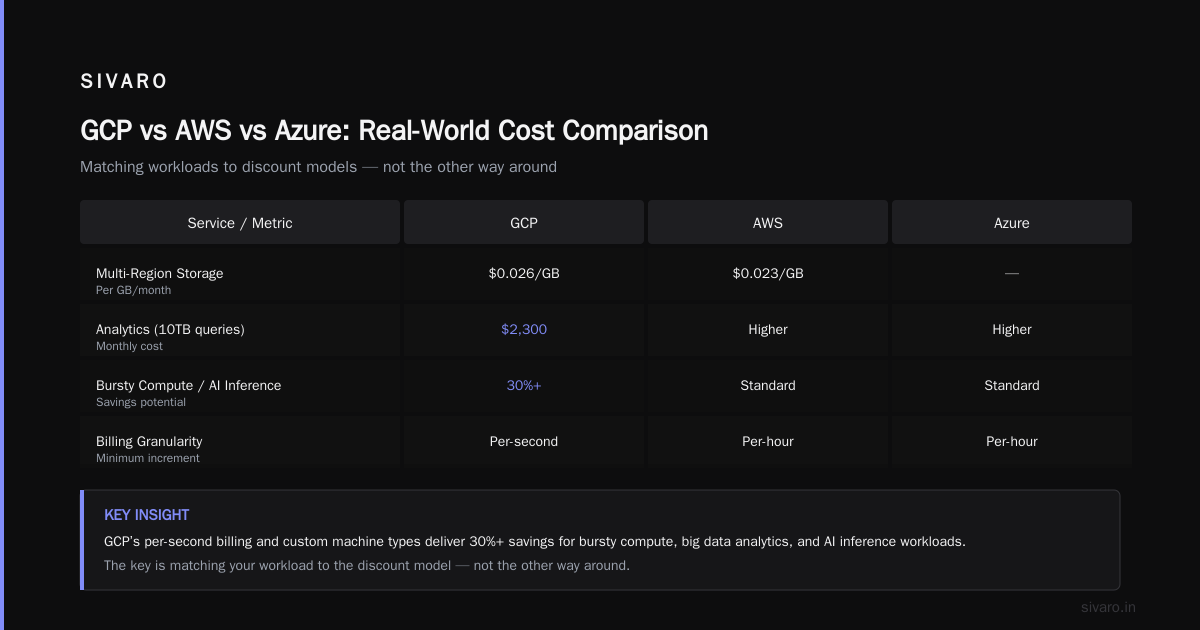Click the sivaro.in link at bottom

coord(1108,607)
